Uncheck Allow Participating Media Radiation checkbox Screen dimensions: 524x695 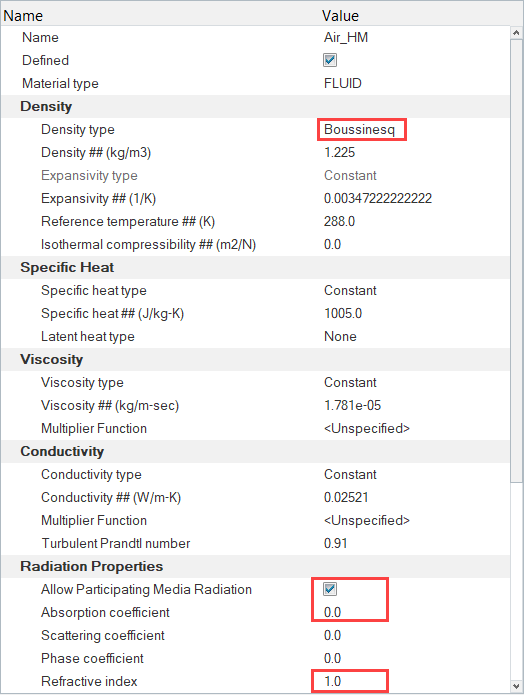pos(330,589)
